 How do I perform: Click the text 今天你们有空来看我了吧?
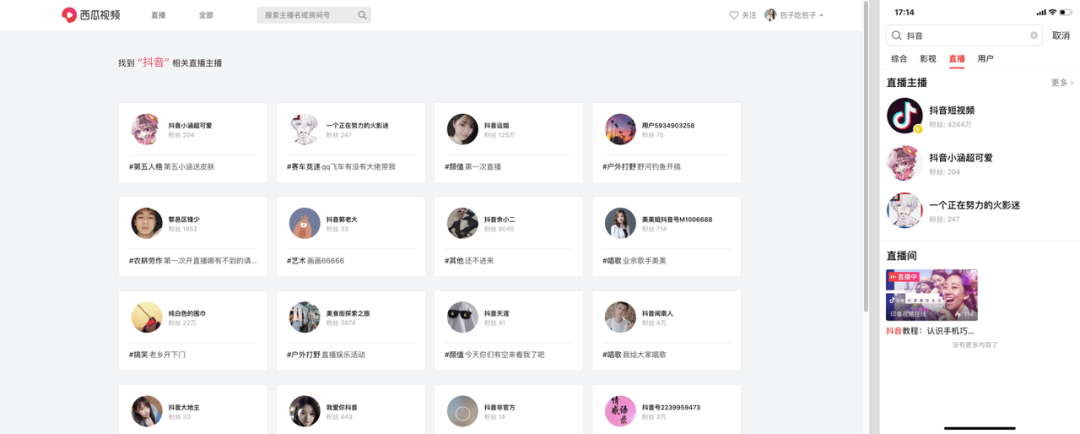505,354
